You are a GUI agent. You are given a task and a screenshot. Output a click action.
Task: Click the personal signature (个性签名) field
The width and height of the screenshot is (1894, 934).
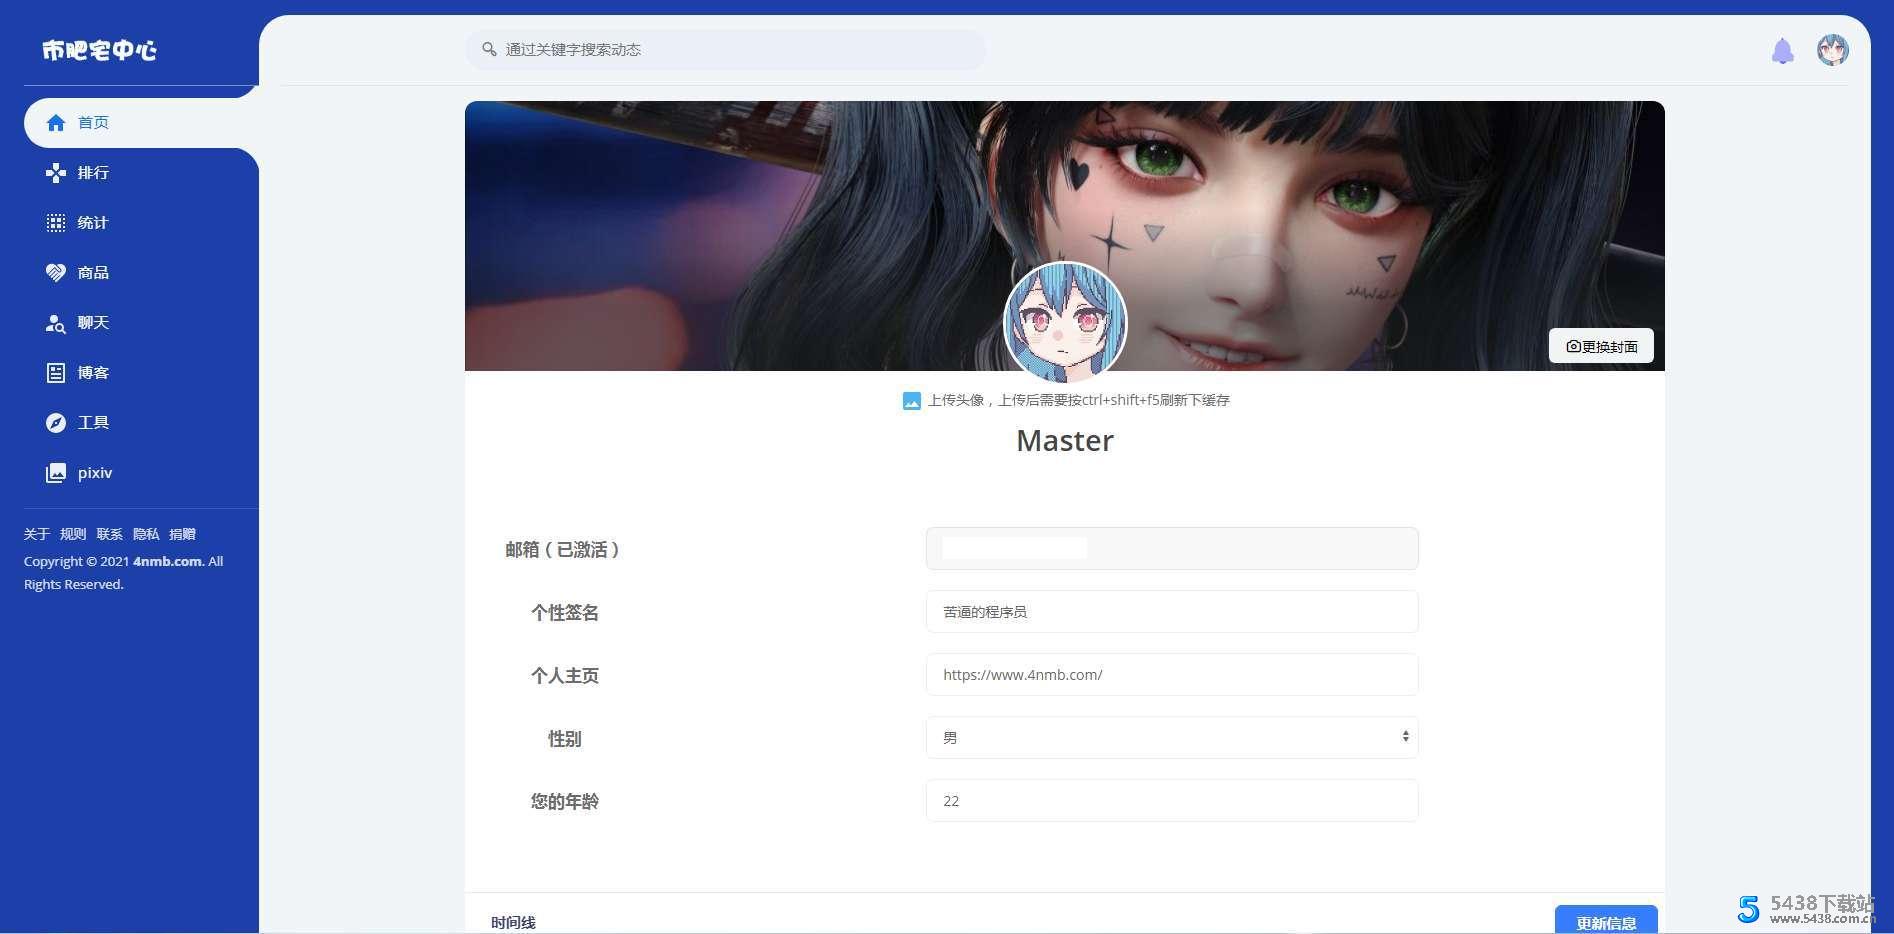pos(1171,612)
